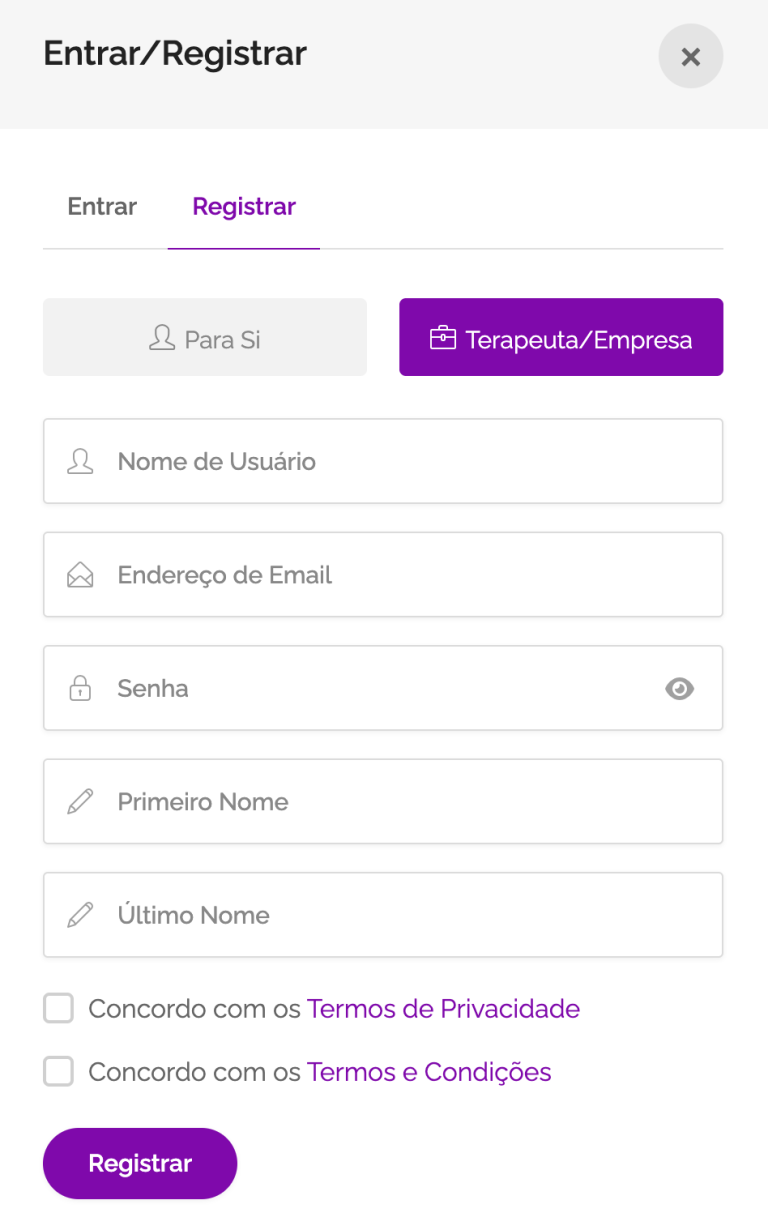The height and width of the screenshot is (1230, 768).
Task: Click into the Primeiro Nome text field
Action: tap(400, 801)
